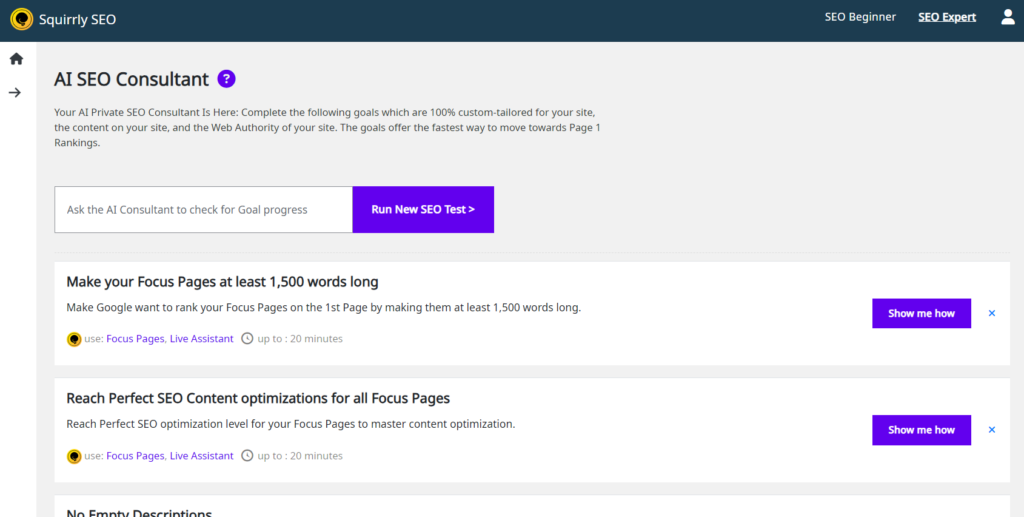This screenshot has width=1024, height=517.
Task: Click the Squirrly SEO logo icon
Action: pos(22,19)
